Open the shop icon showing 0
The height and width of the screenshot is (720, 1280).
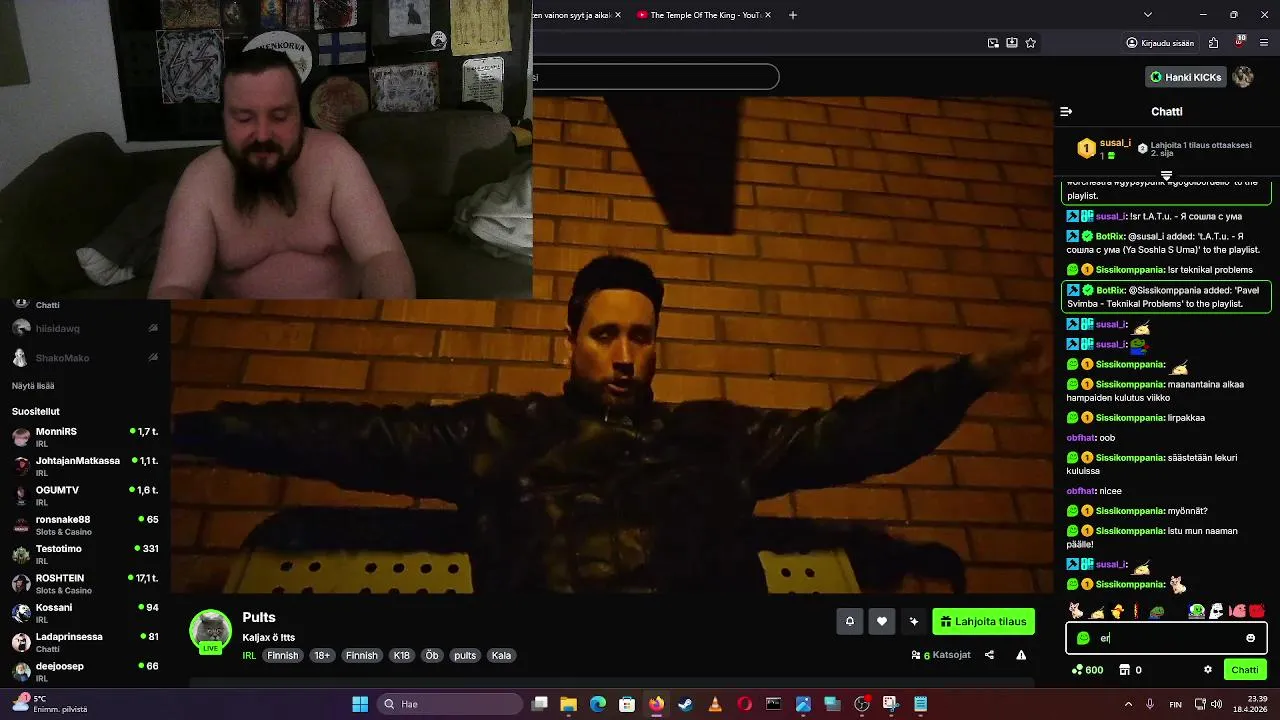[x=1130, y=670]
